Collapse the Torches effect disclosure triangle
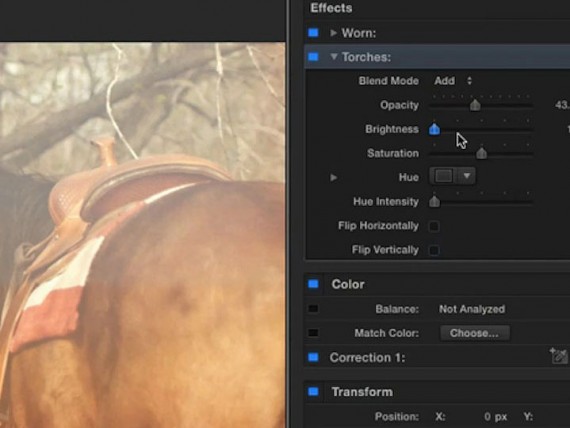The height and width of the screenshot is (428, 570). point(334,56)
